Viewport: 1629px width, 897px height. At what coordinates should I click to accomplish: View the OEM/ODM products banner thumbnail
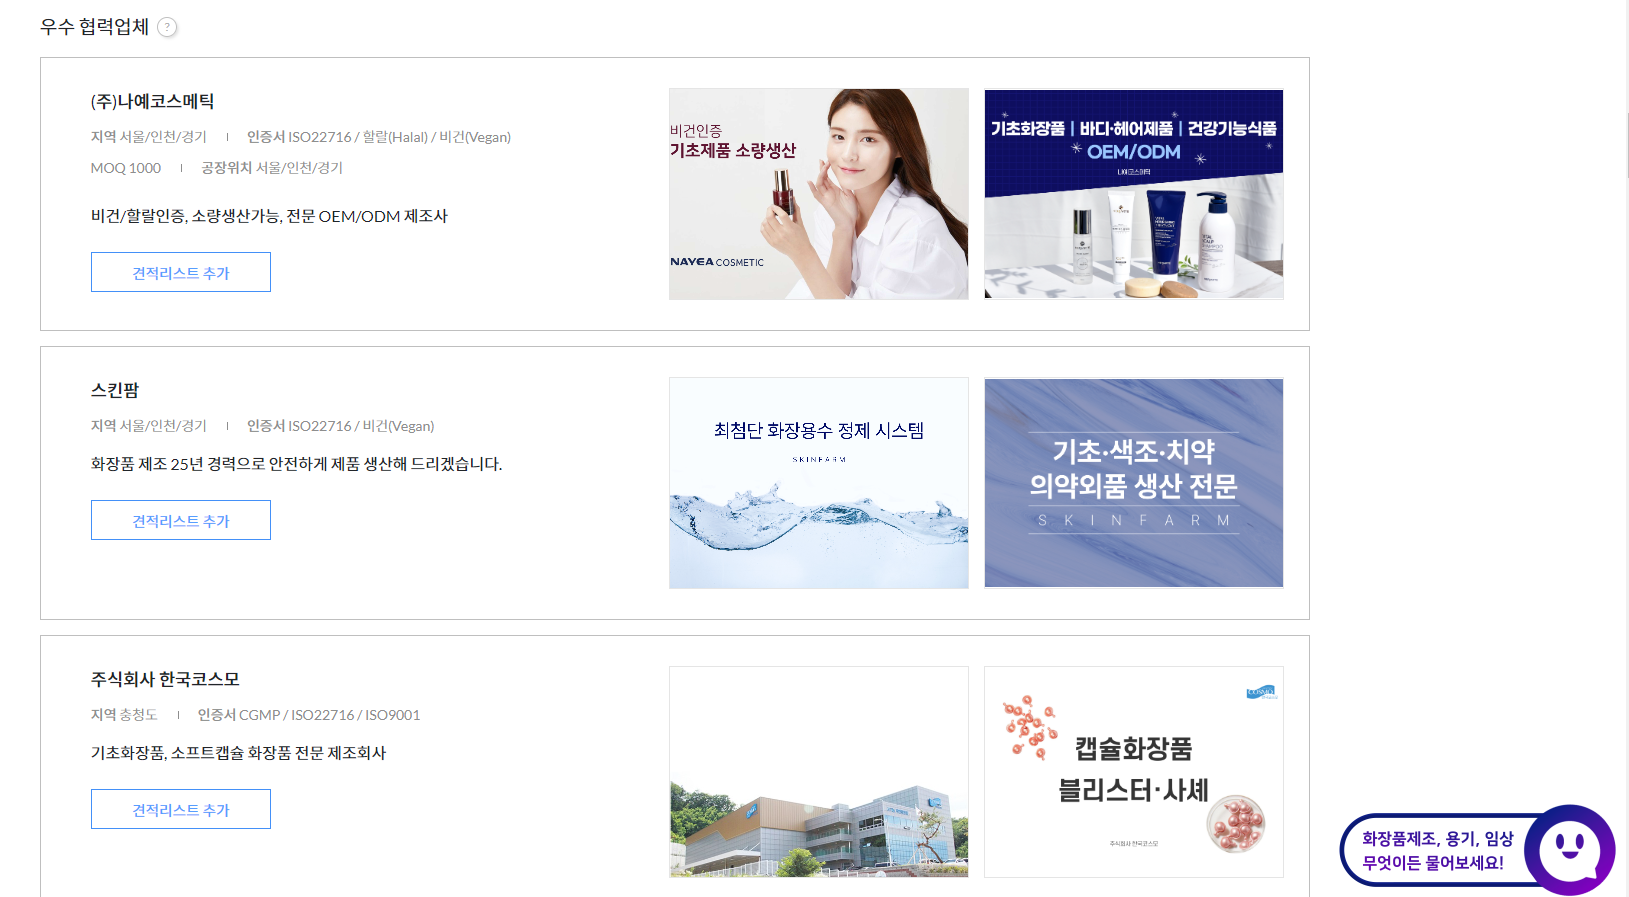coord(1134,194)
